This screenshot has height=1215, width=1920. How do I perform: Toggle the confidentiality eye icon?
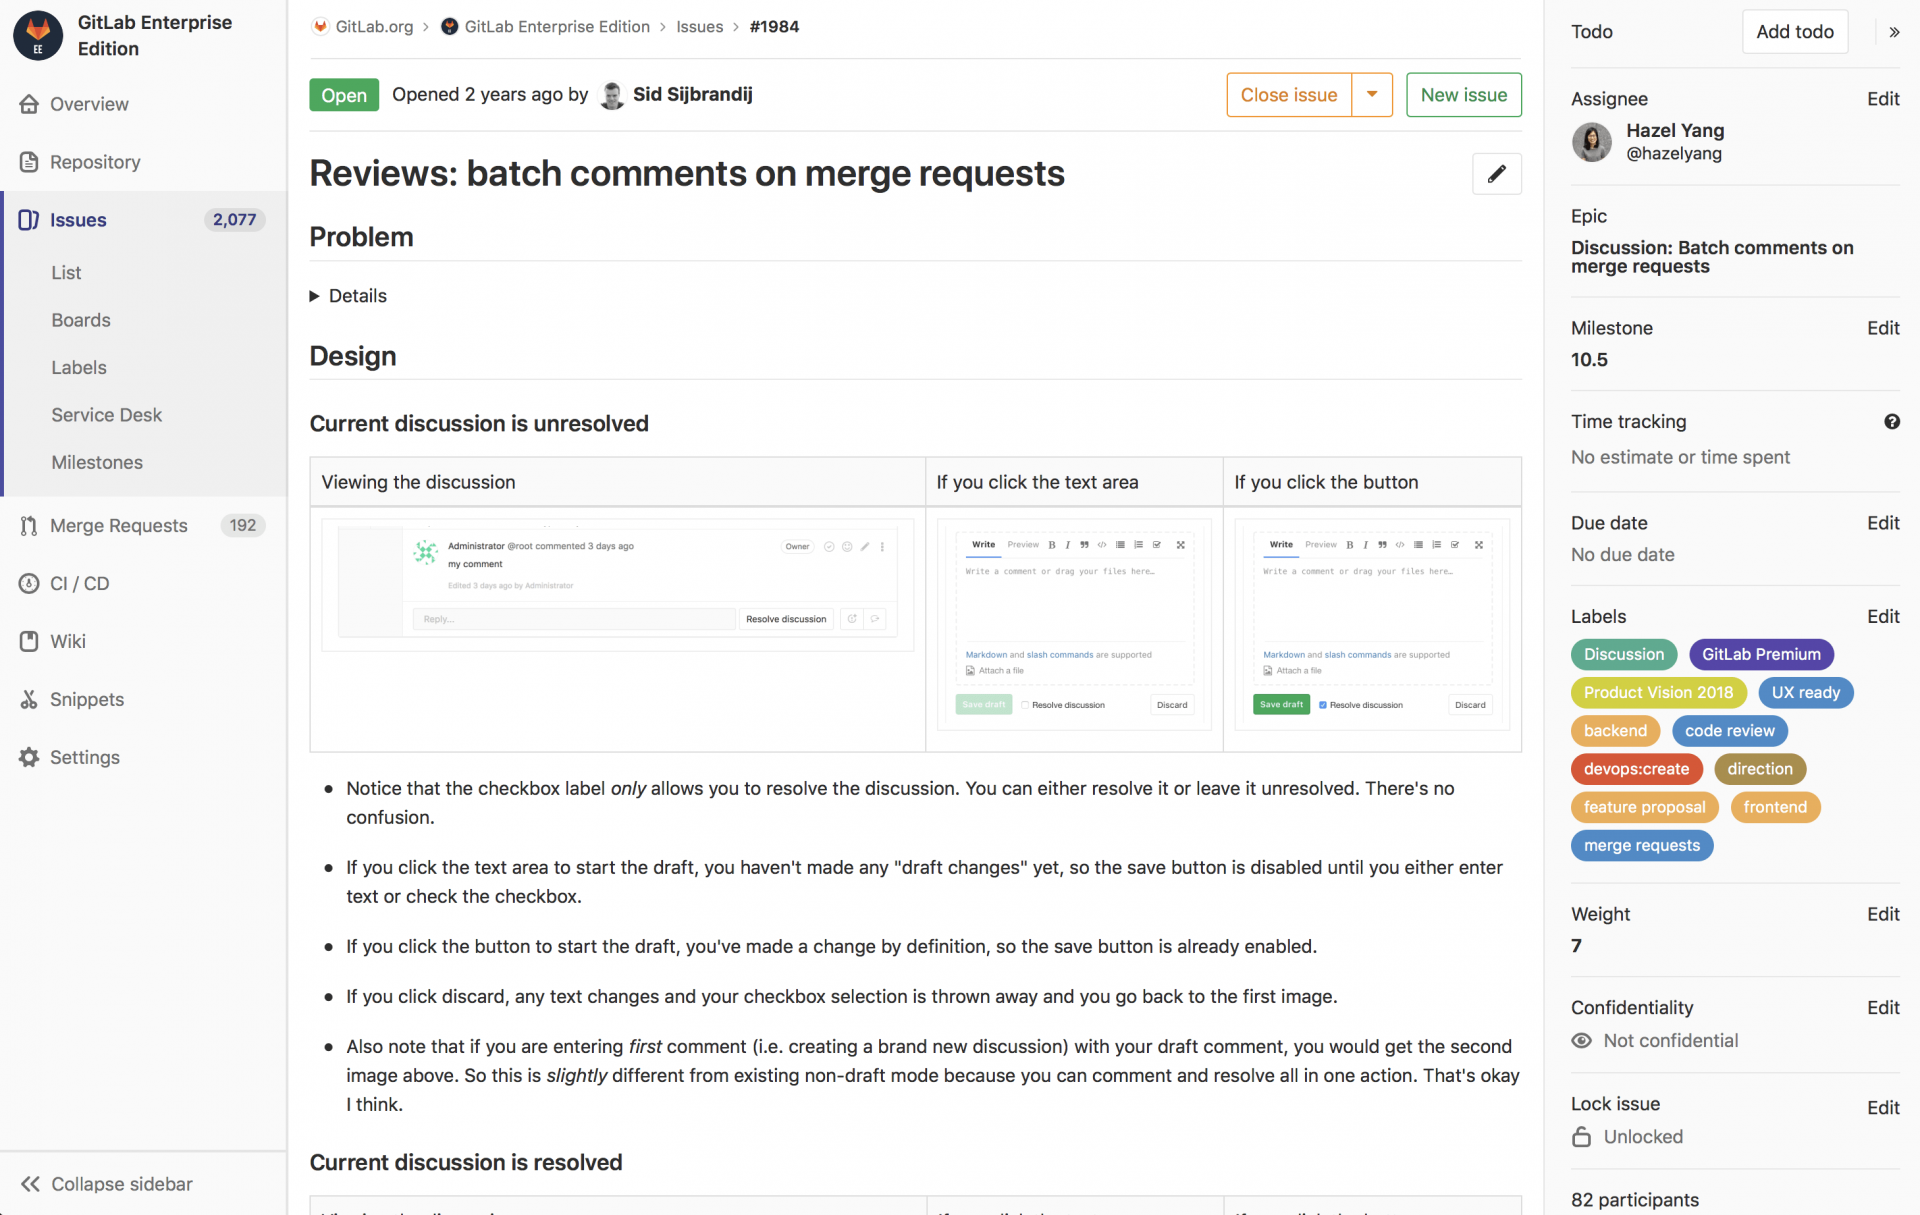pos(1581,1040)
